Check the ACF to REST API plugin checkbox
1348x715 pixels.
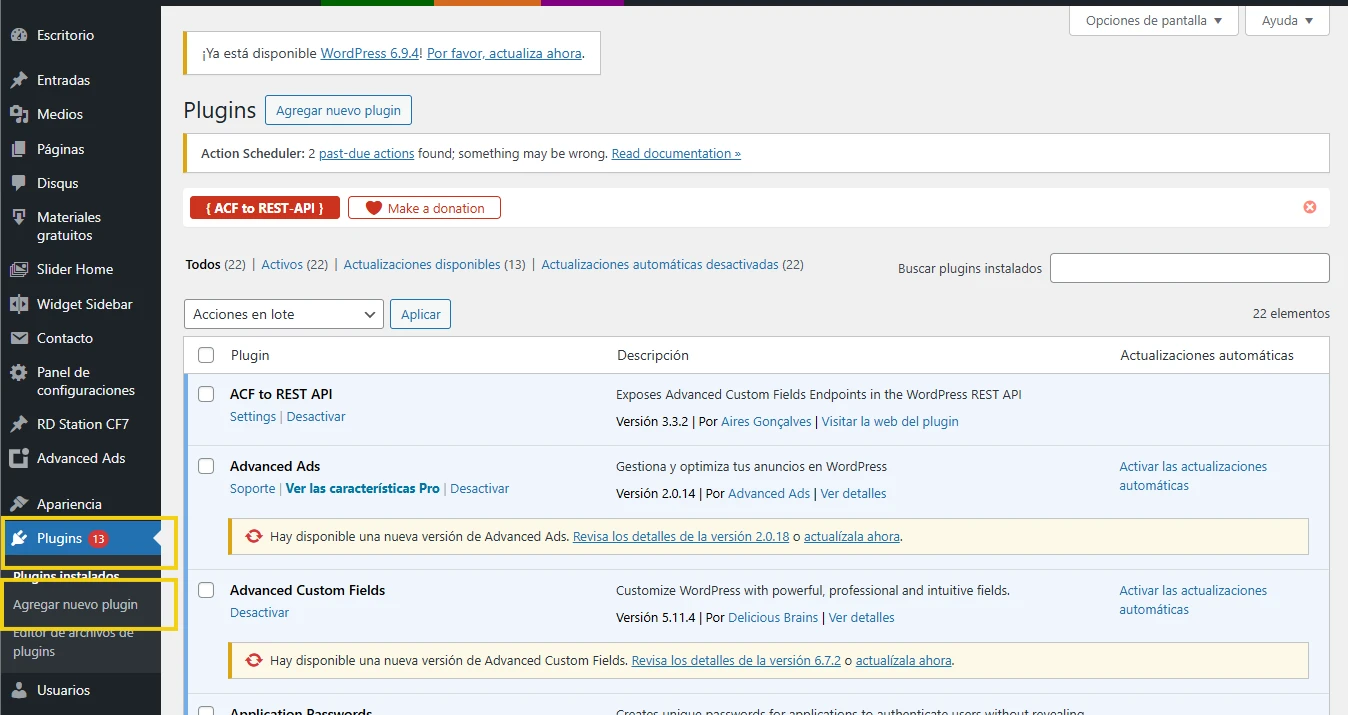(205, 394)
